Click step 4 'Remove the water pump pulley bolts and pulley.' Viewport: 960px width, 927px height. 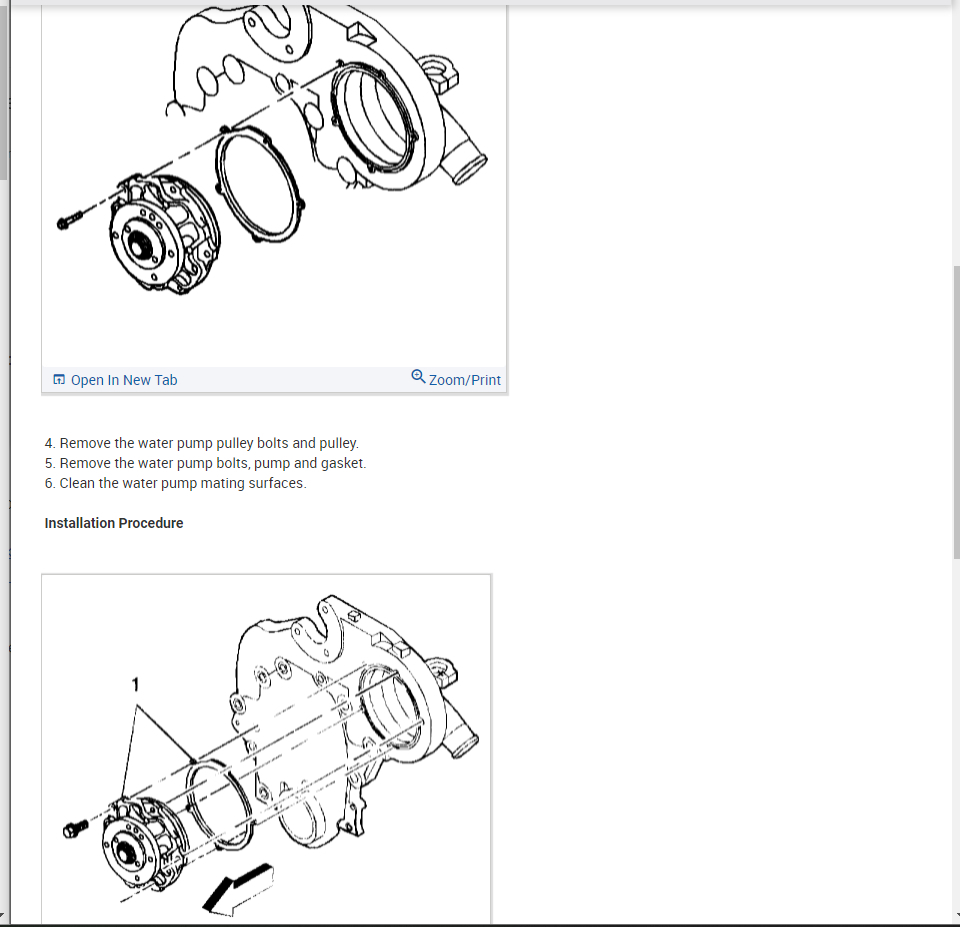[x=201, y=443]
